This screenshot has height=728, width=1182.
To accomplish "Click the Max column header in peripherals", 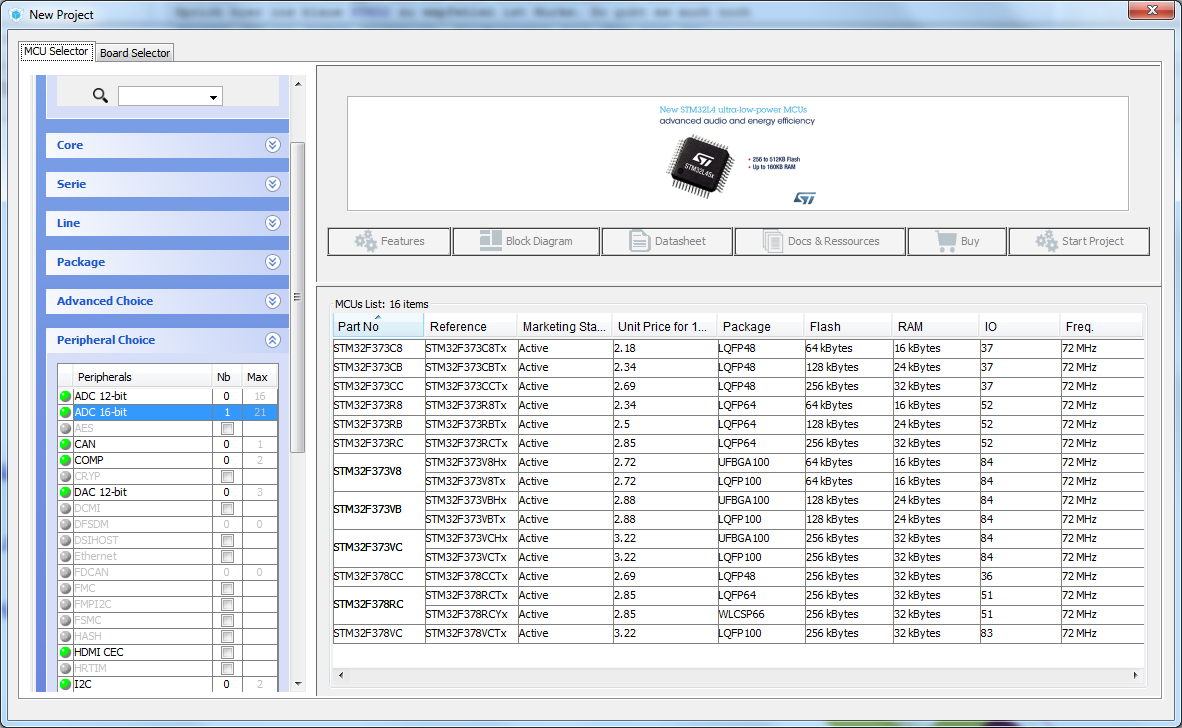I will (x=257, y=377).
